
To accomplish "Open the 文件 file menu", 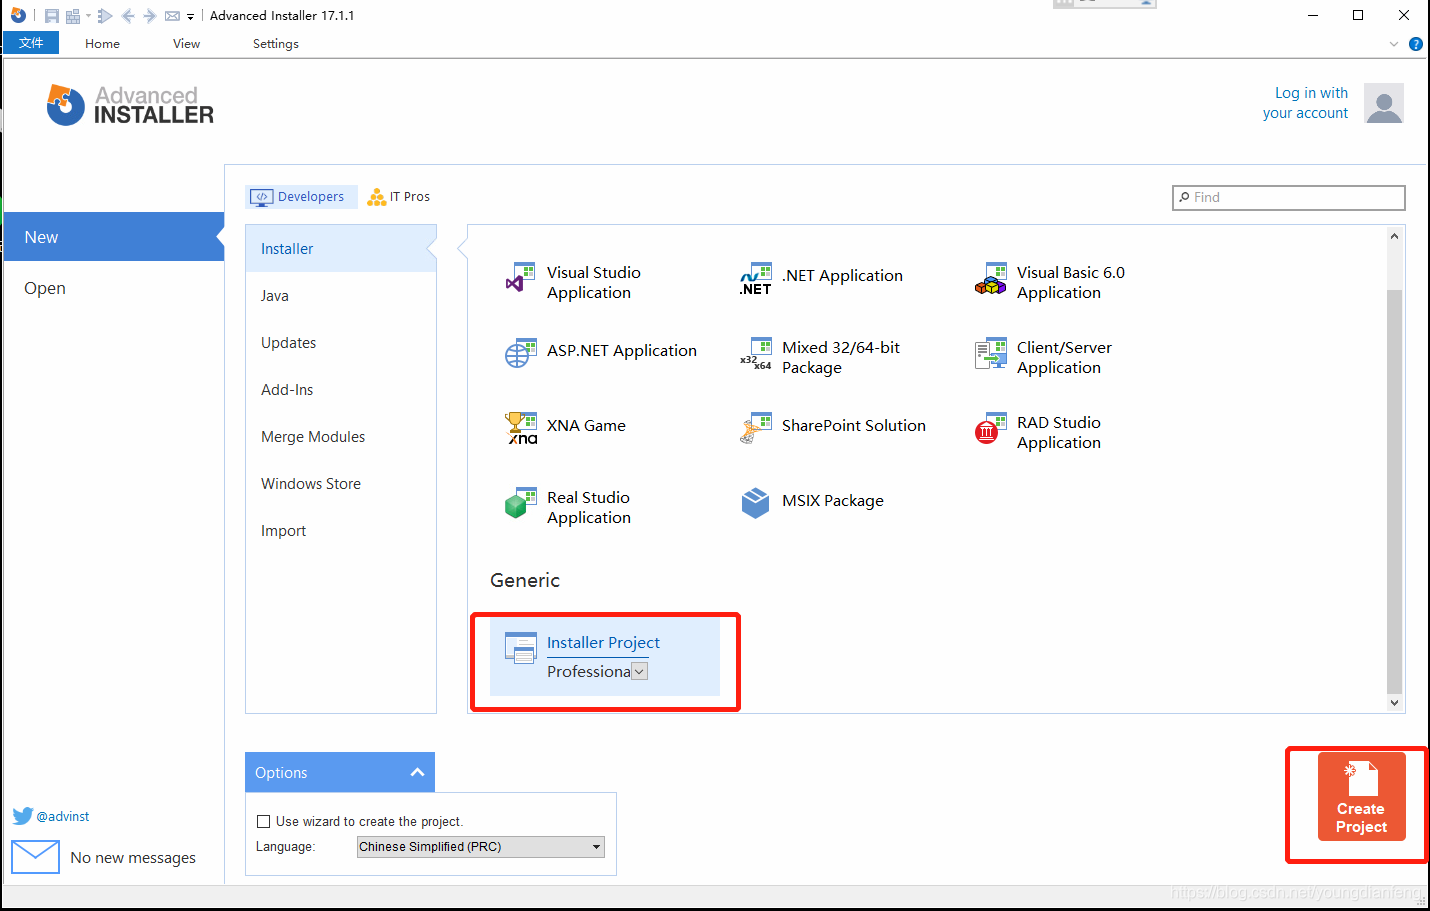I will coord(31,43).
